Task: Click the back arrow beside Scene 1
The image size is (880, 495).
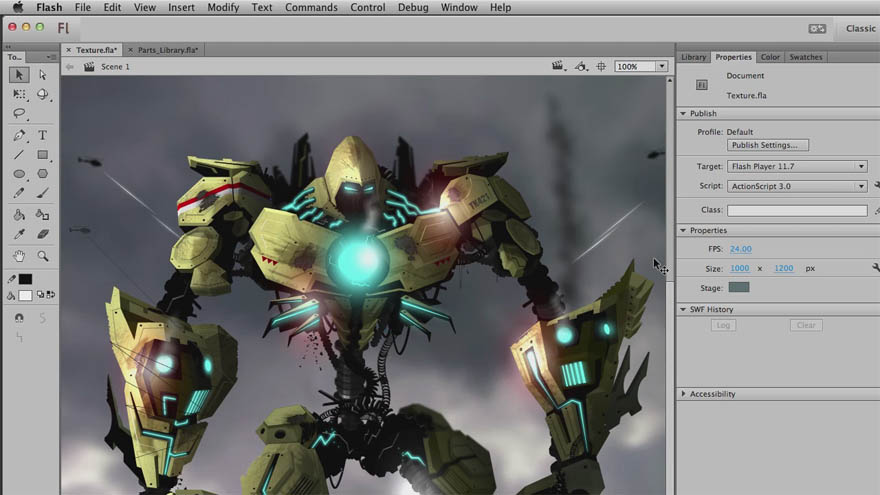Action: (x=70, y=67)
